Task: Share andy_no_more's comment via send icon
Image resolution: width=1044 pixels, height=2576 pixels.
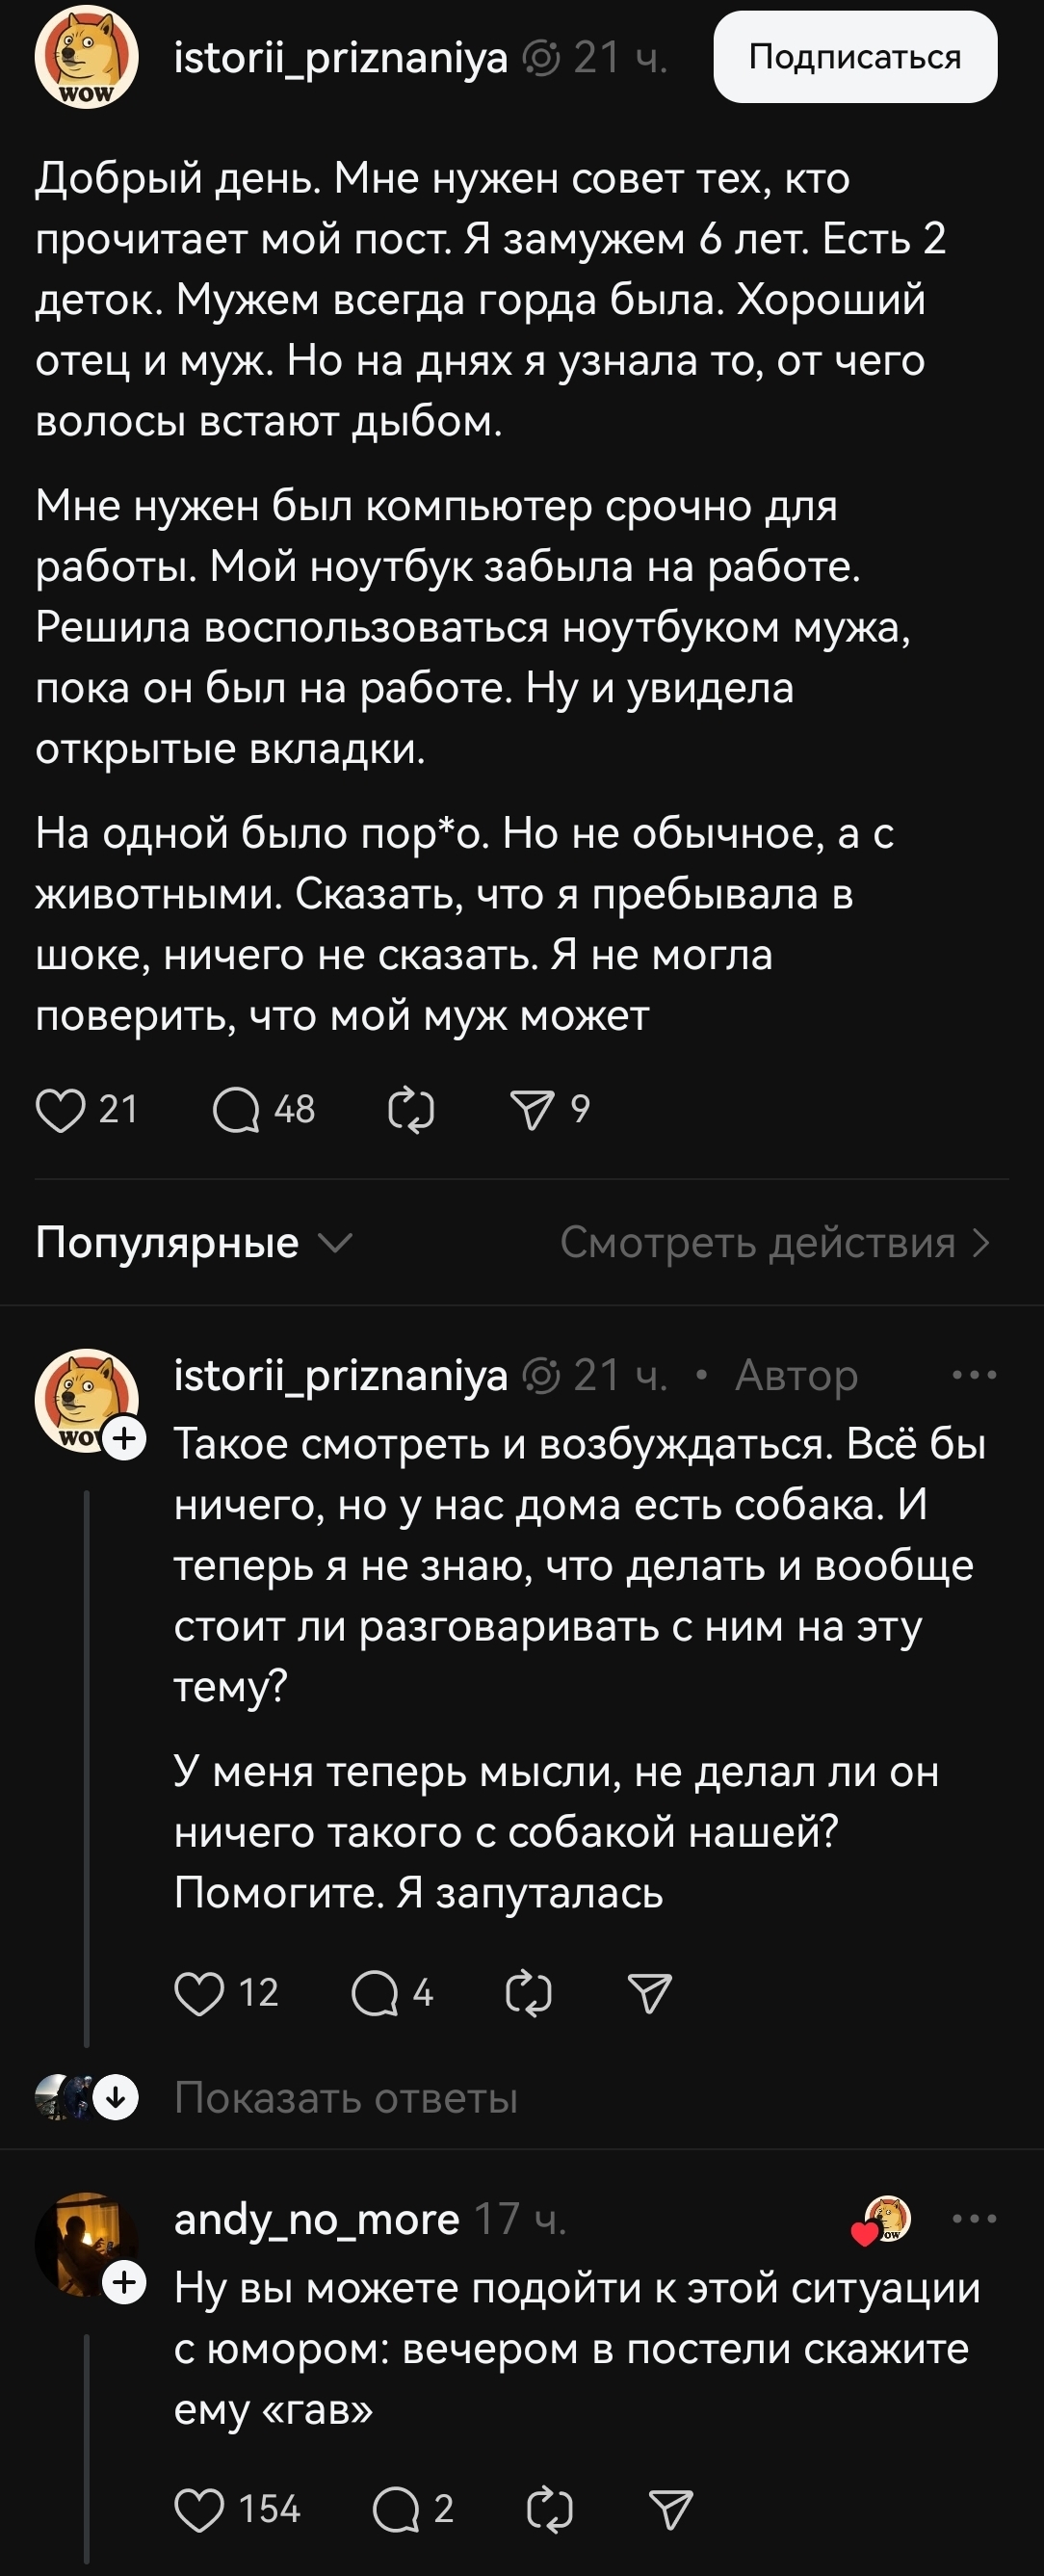Action: pos(671,2510)
